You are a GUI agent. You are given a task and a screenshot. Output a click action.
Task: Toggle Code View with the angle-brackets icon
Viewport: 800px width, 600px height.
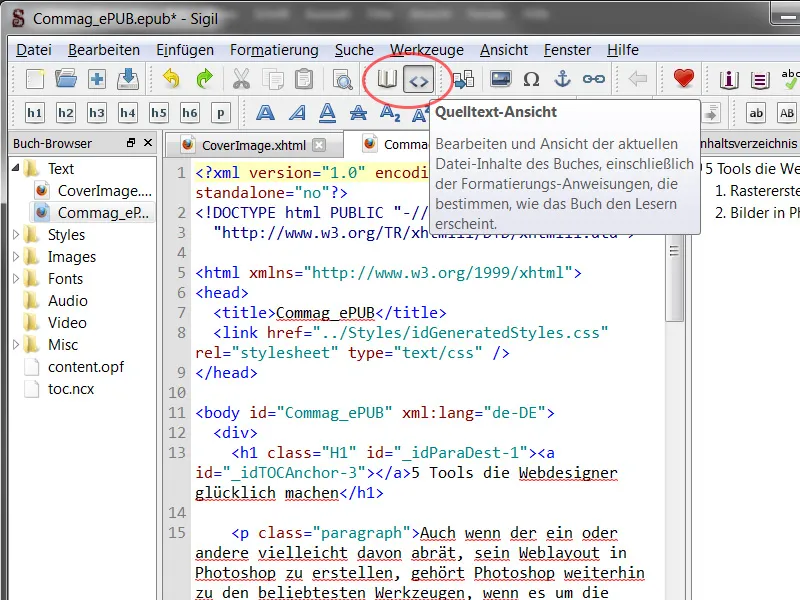tap(419, 80)
